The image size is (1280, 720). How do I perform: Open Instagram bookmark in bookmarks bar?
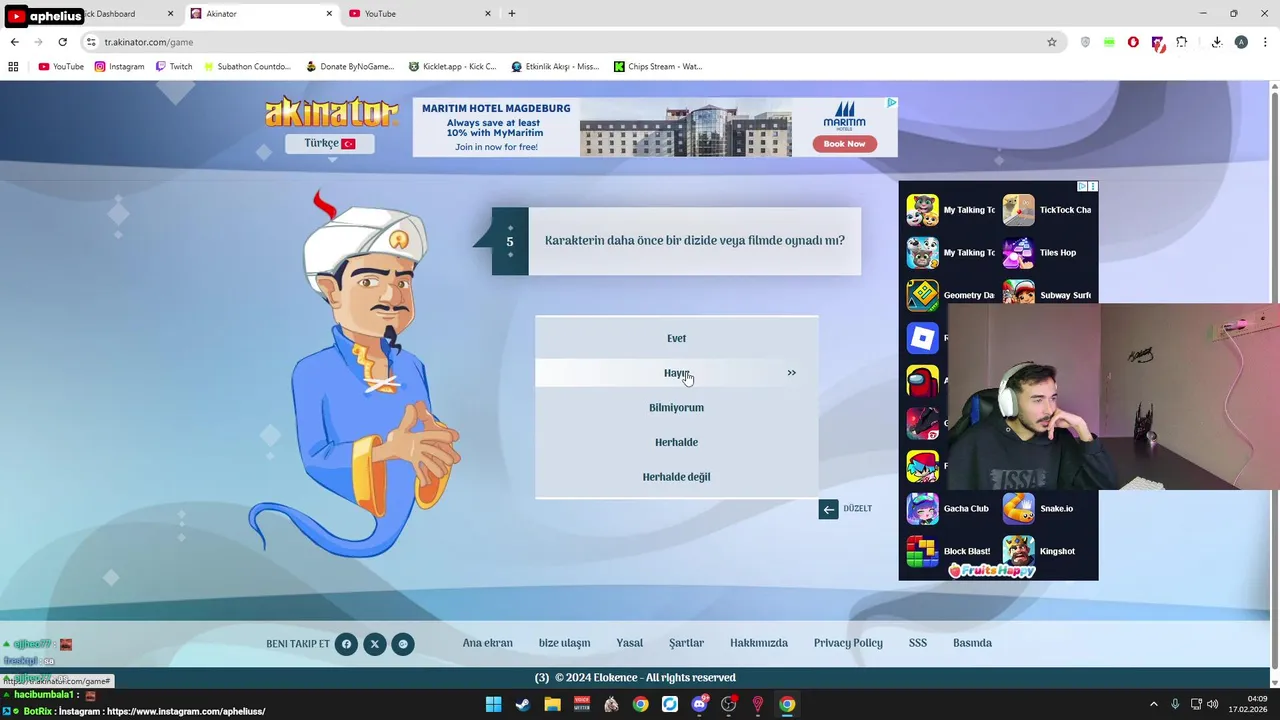click(x=119, y=67)
